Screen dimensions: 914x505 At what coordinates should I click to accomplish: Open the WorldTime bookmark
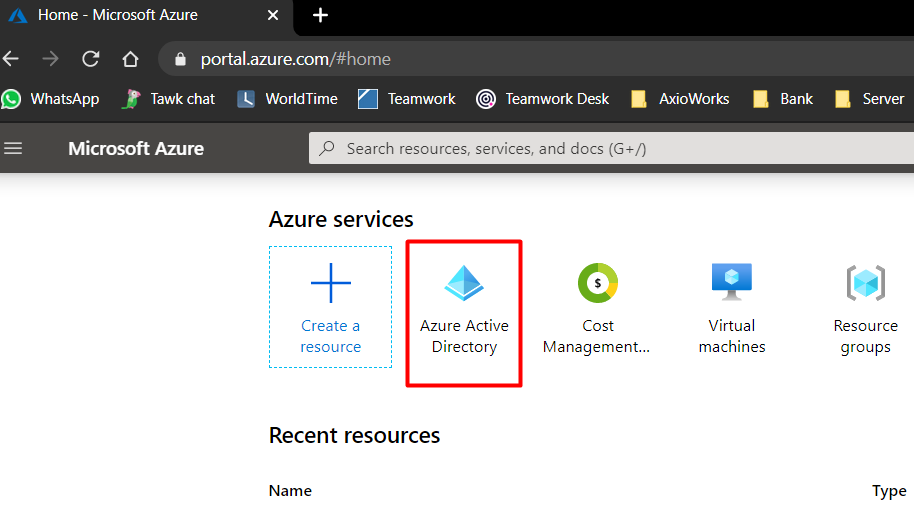[288, 99]
